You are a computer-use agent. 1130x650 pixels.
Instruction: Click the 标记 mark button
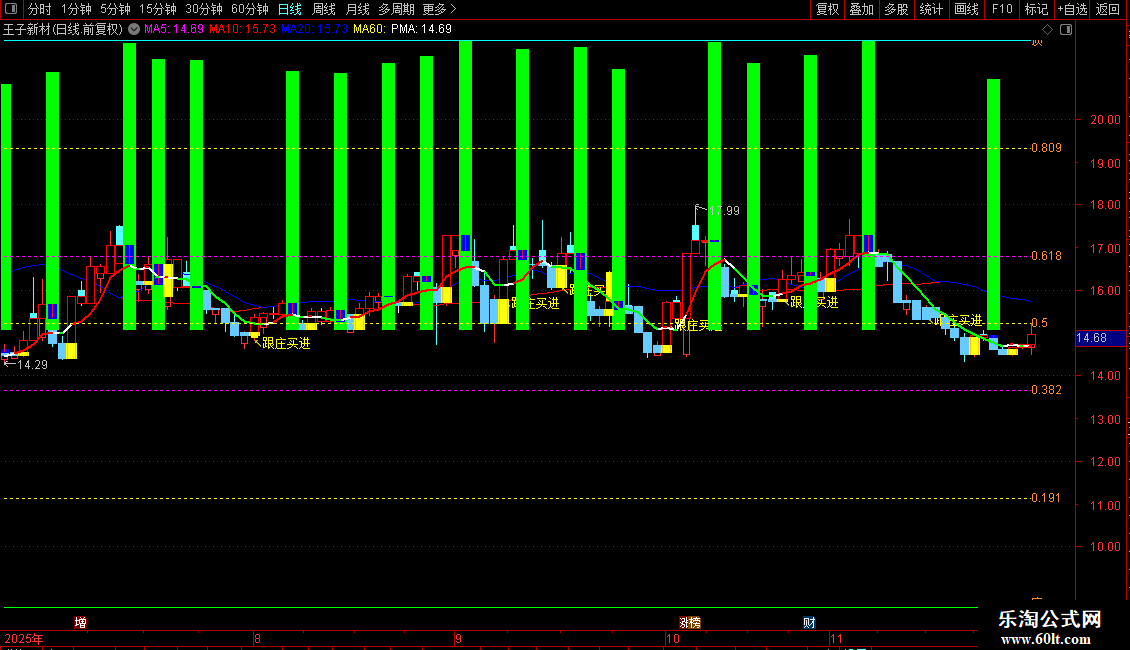pyautogui.click(x=1036, y=9)
